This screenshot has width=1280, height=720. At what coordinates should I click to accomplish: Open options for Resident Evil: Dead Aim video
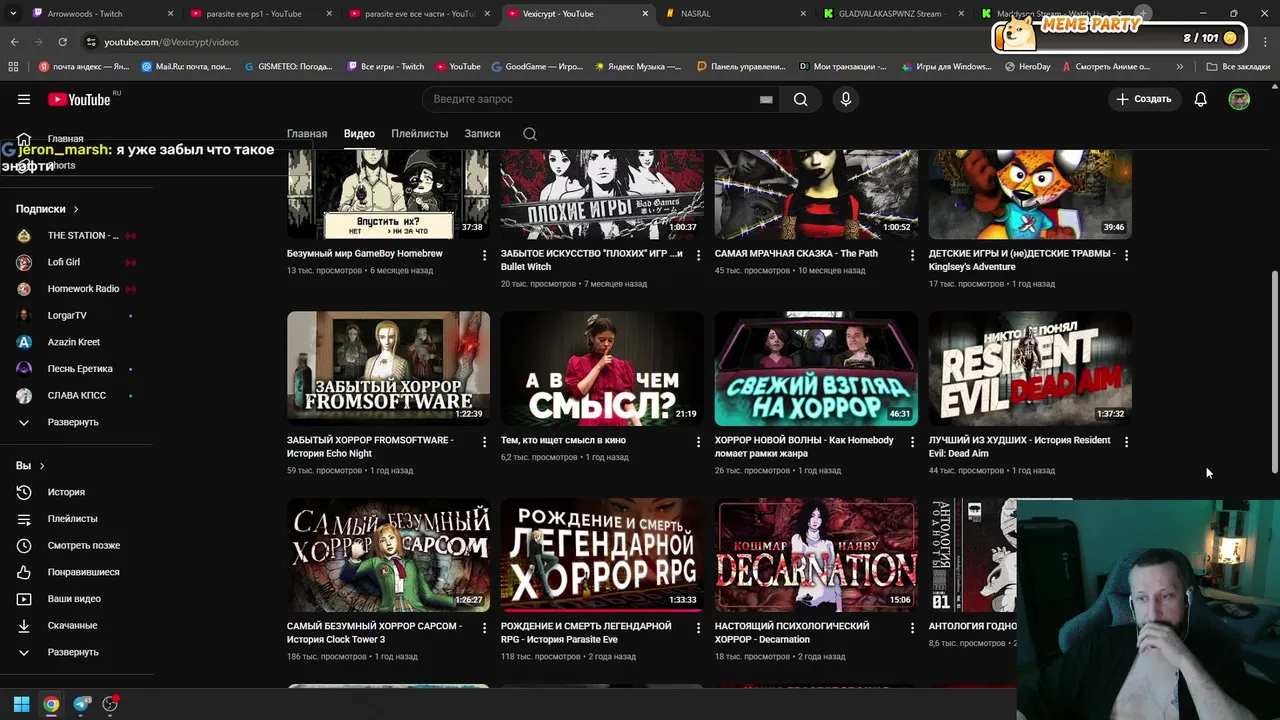click(1126, 441)
